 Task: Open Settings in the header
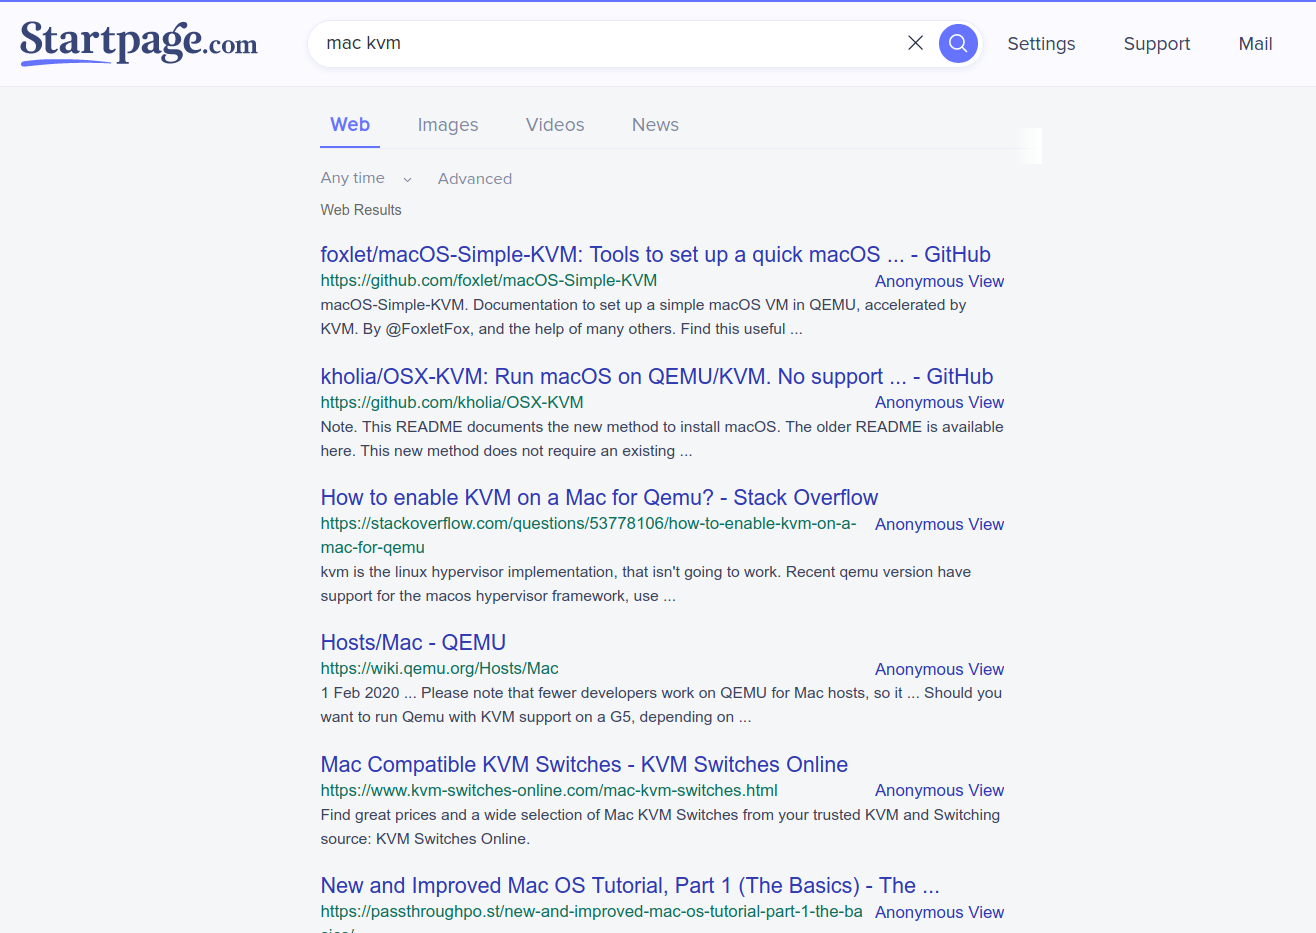pyautogui.click(x=1041, y=44)
